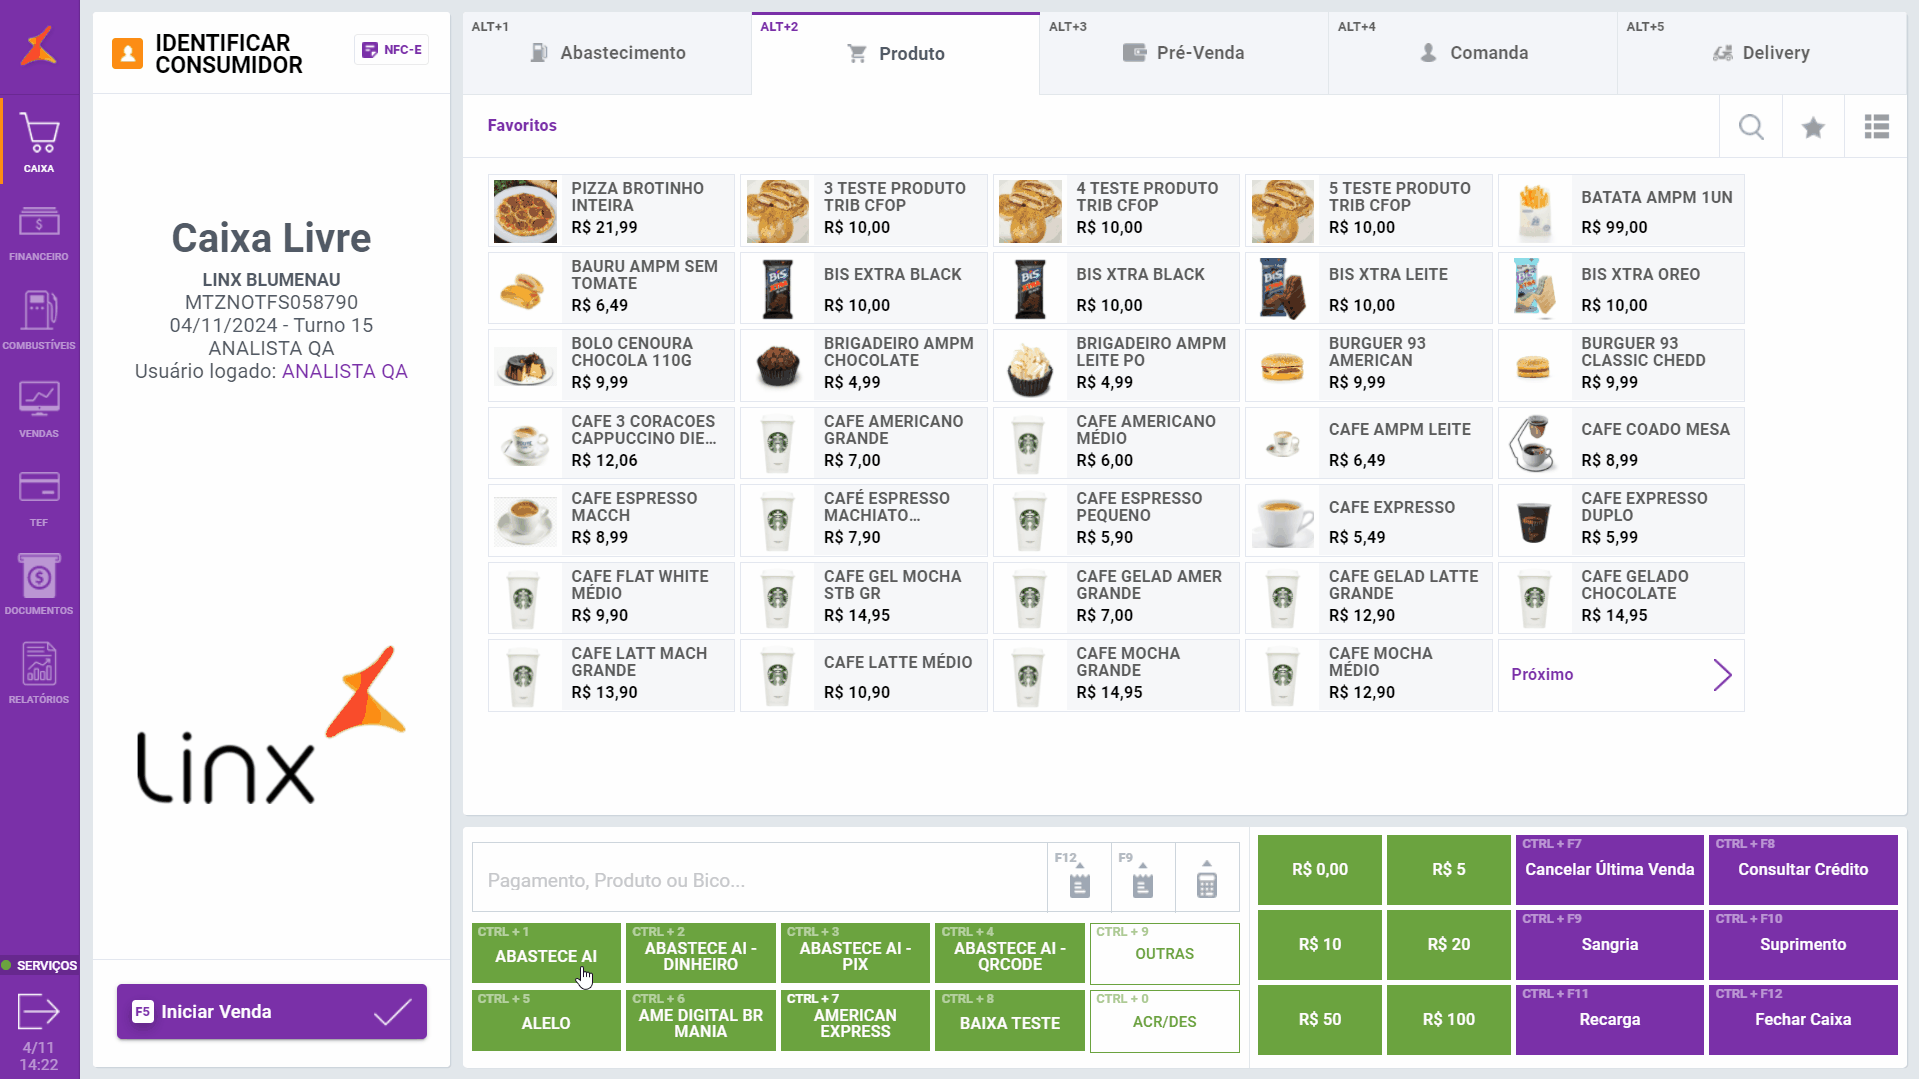This screenshot has width=1919, height=1079.
Task: Click the Suprimento button
Action: (x=1803, y=945)
